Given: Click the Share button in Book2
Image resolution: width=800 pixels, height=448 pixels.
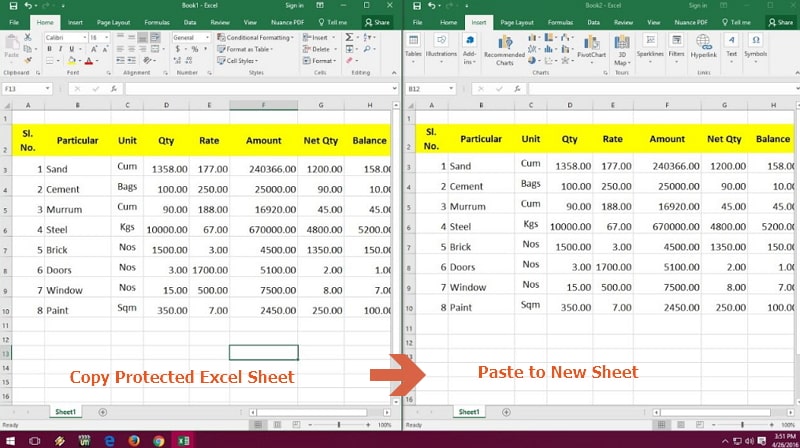Looking at the screenshot, I should (x=778, y=21).
